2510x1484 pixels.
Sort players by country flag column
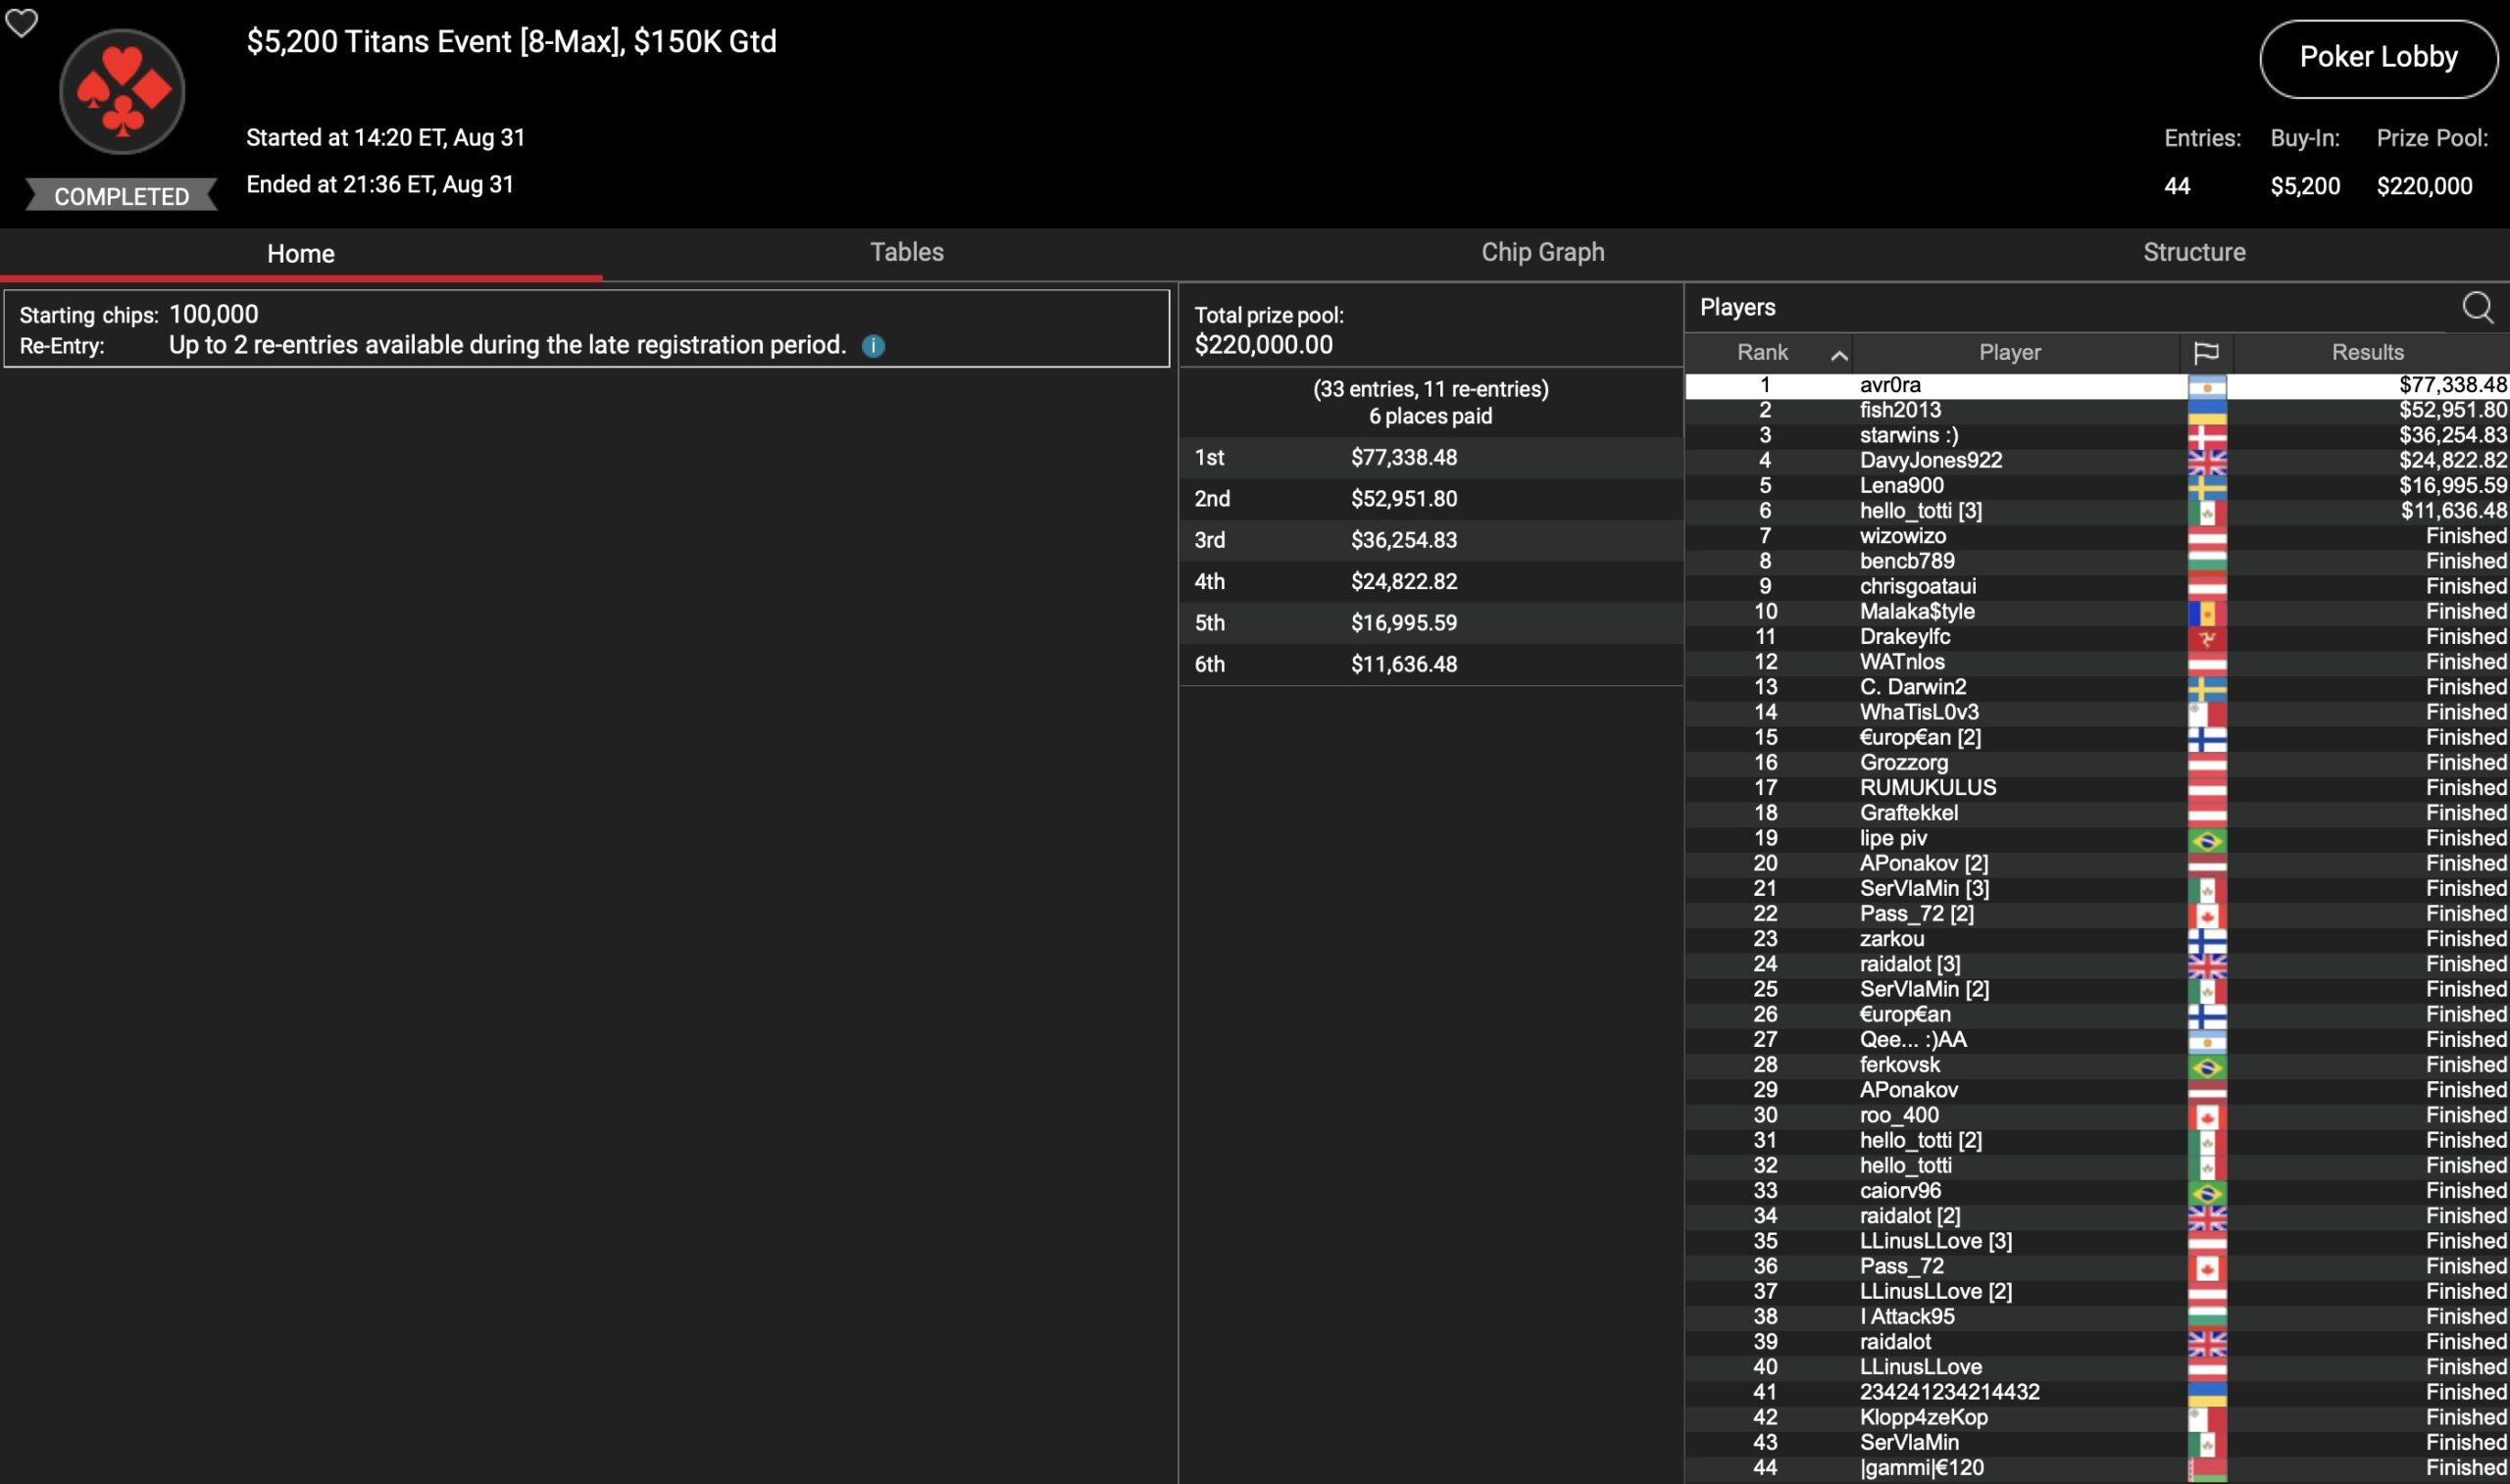2205,353
